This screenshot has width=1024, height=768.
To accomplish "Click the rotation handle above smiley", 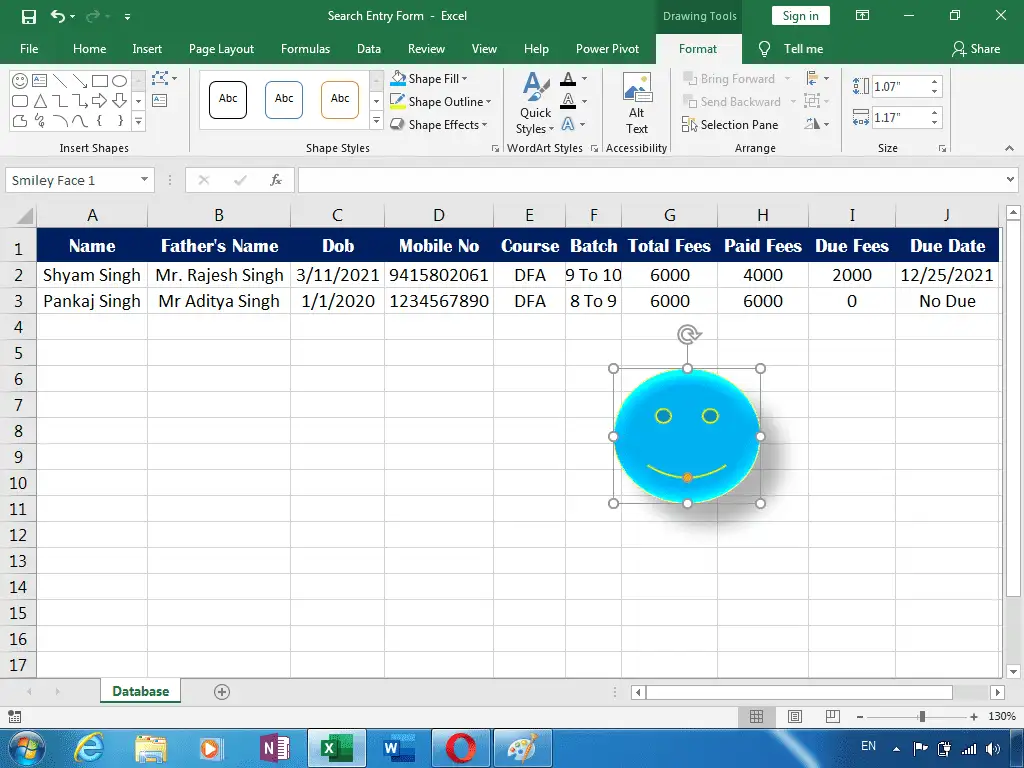I will coord(688,334).
